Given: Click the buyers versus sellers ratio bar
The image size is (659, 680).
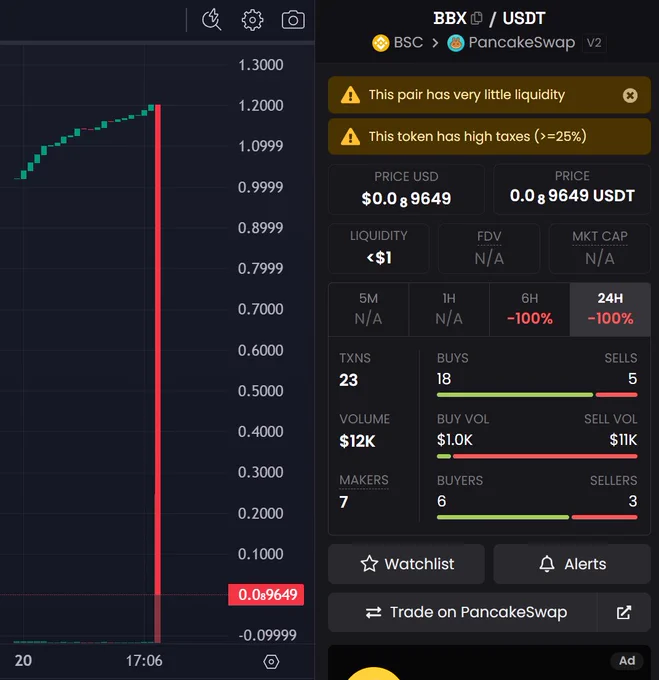Looking at the screenshot, I should coord(537,517).
